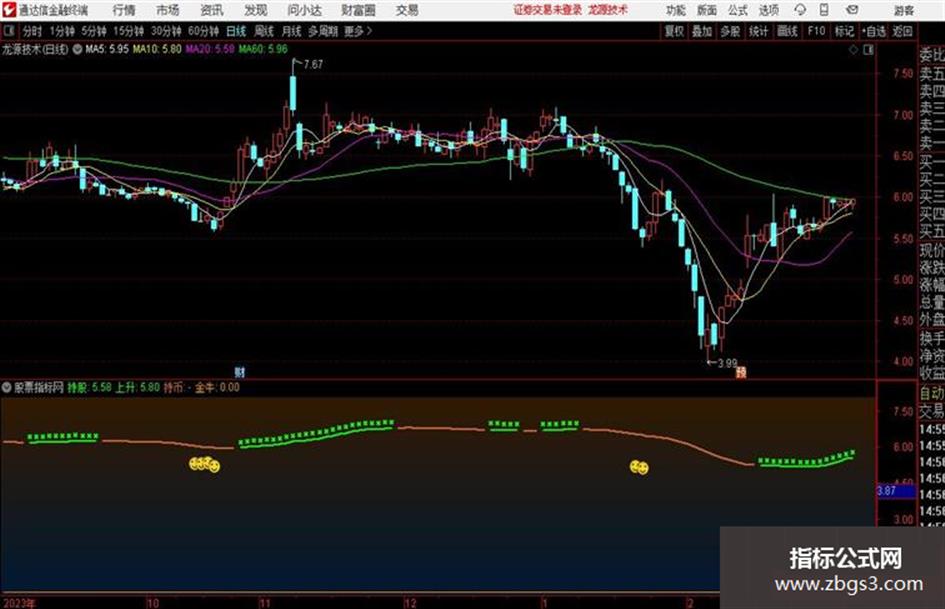Screen dimensions: 945x609
Task: Click the 通达信 red logo icon
Action: (9, 10)
